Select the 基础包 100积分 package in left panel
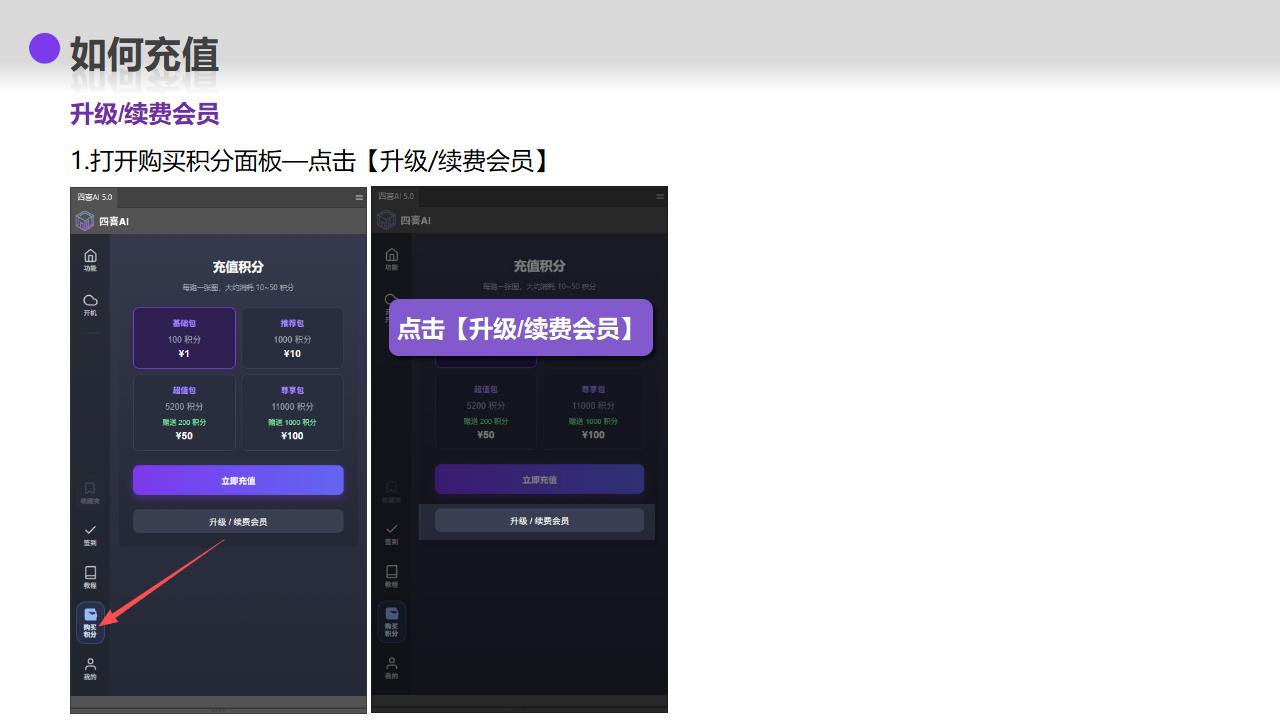This screenshot has width=1280, height=720. click(x=184, y=338)
